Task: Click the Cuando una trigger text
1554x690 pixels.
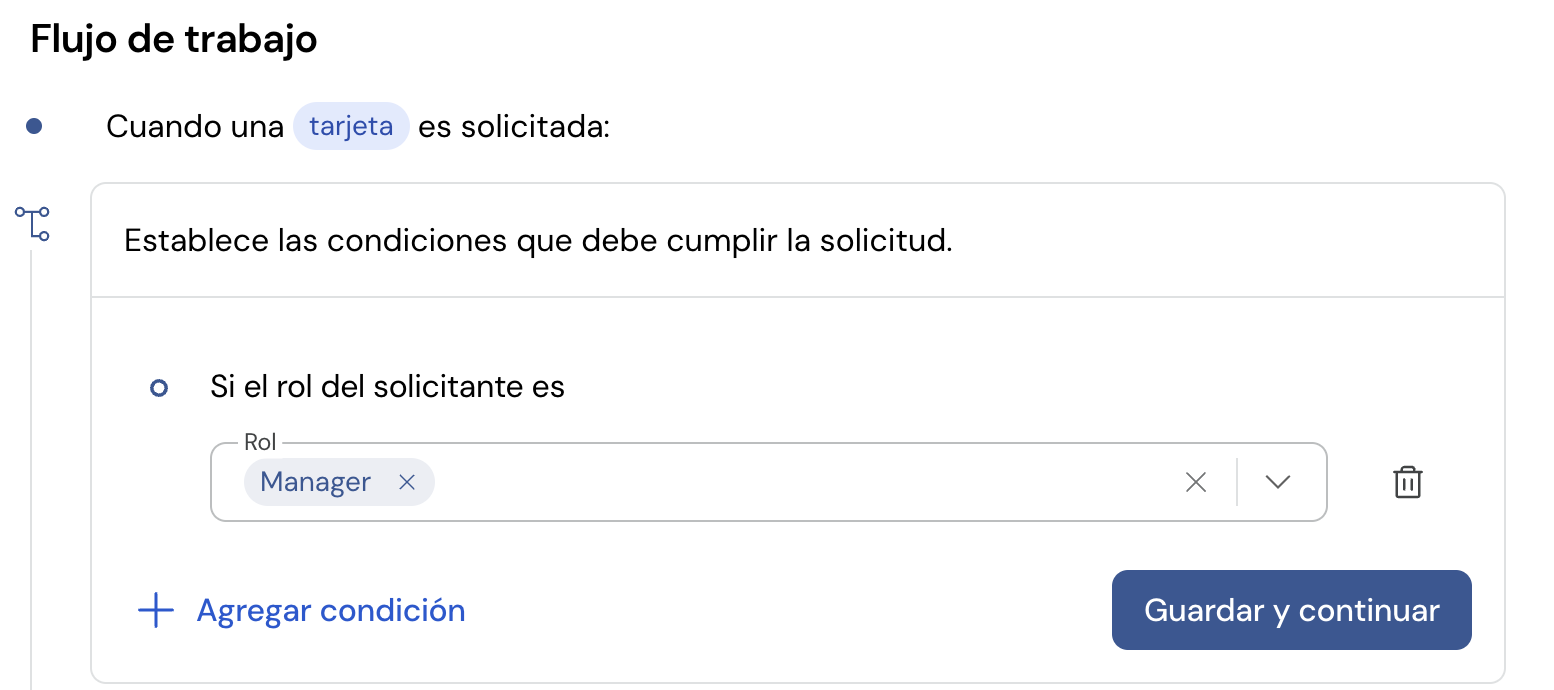Action: 195,127
